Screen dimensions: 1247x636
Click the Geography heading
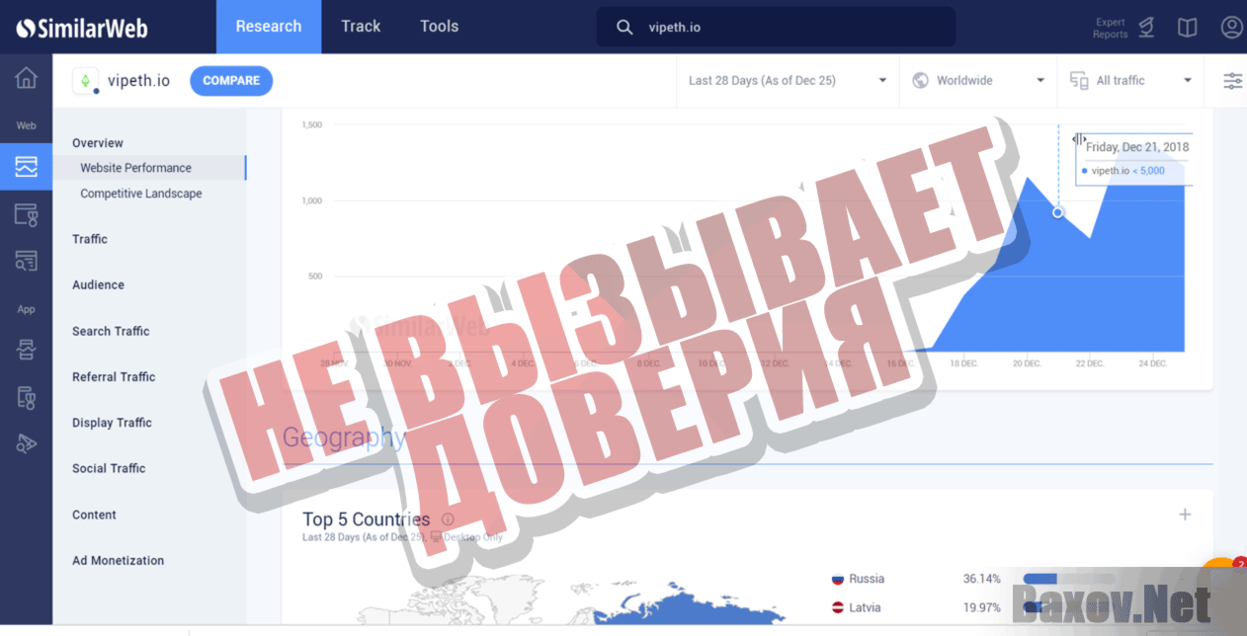[x=344, y=437]
